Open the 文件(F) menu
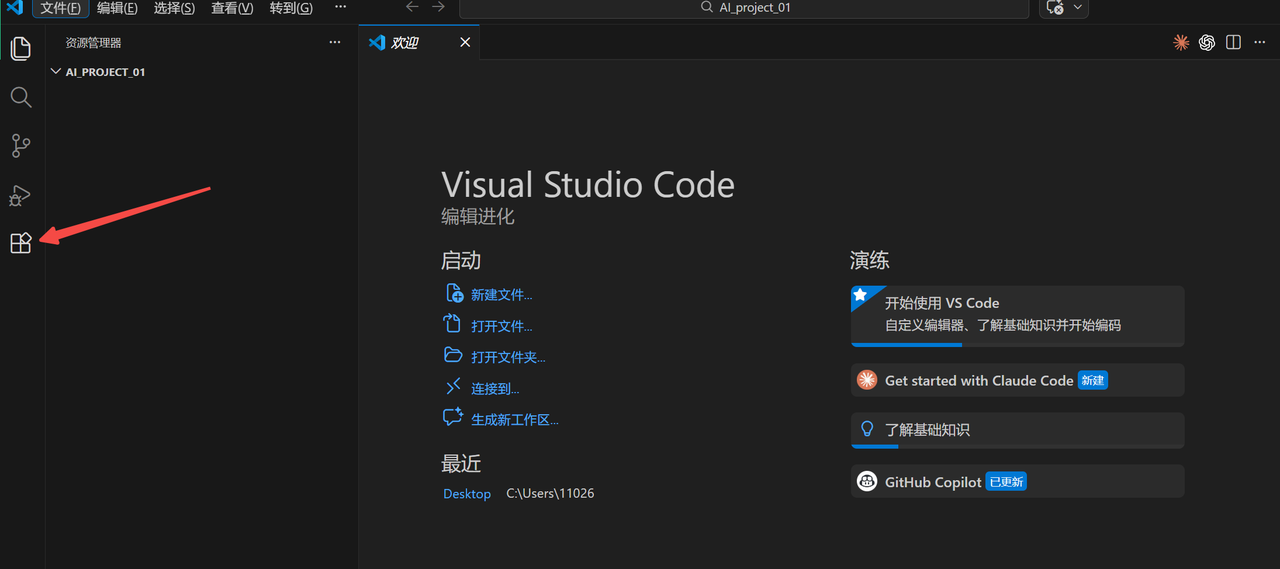1280x569 pixels. point(60,8)
